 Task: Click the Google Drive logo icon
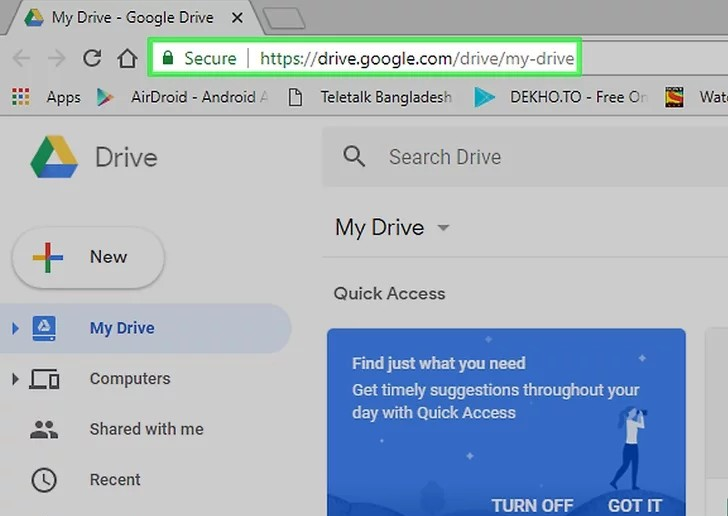point(54,157)
